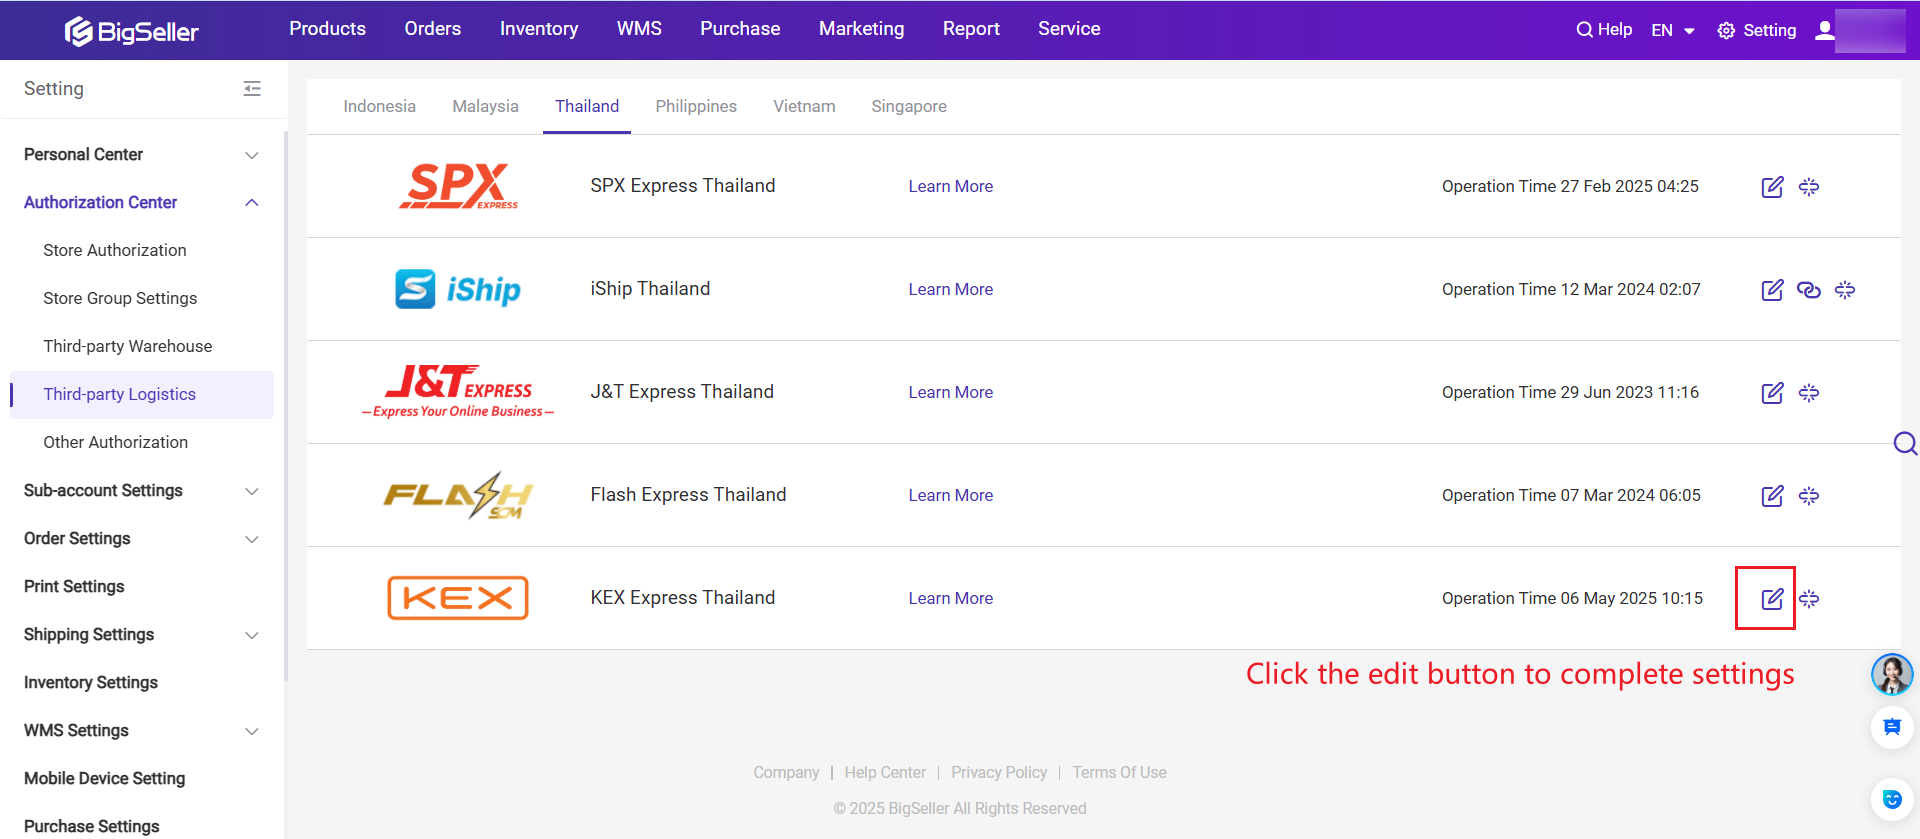Open Learn More for Flash Express Thailand
Screen dimensions: 1920x839
[x=951, y=496]
